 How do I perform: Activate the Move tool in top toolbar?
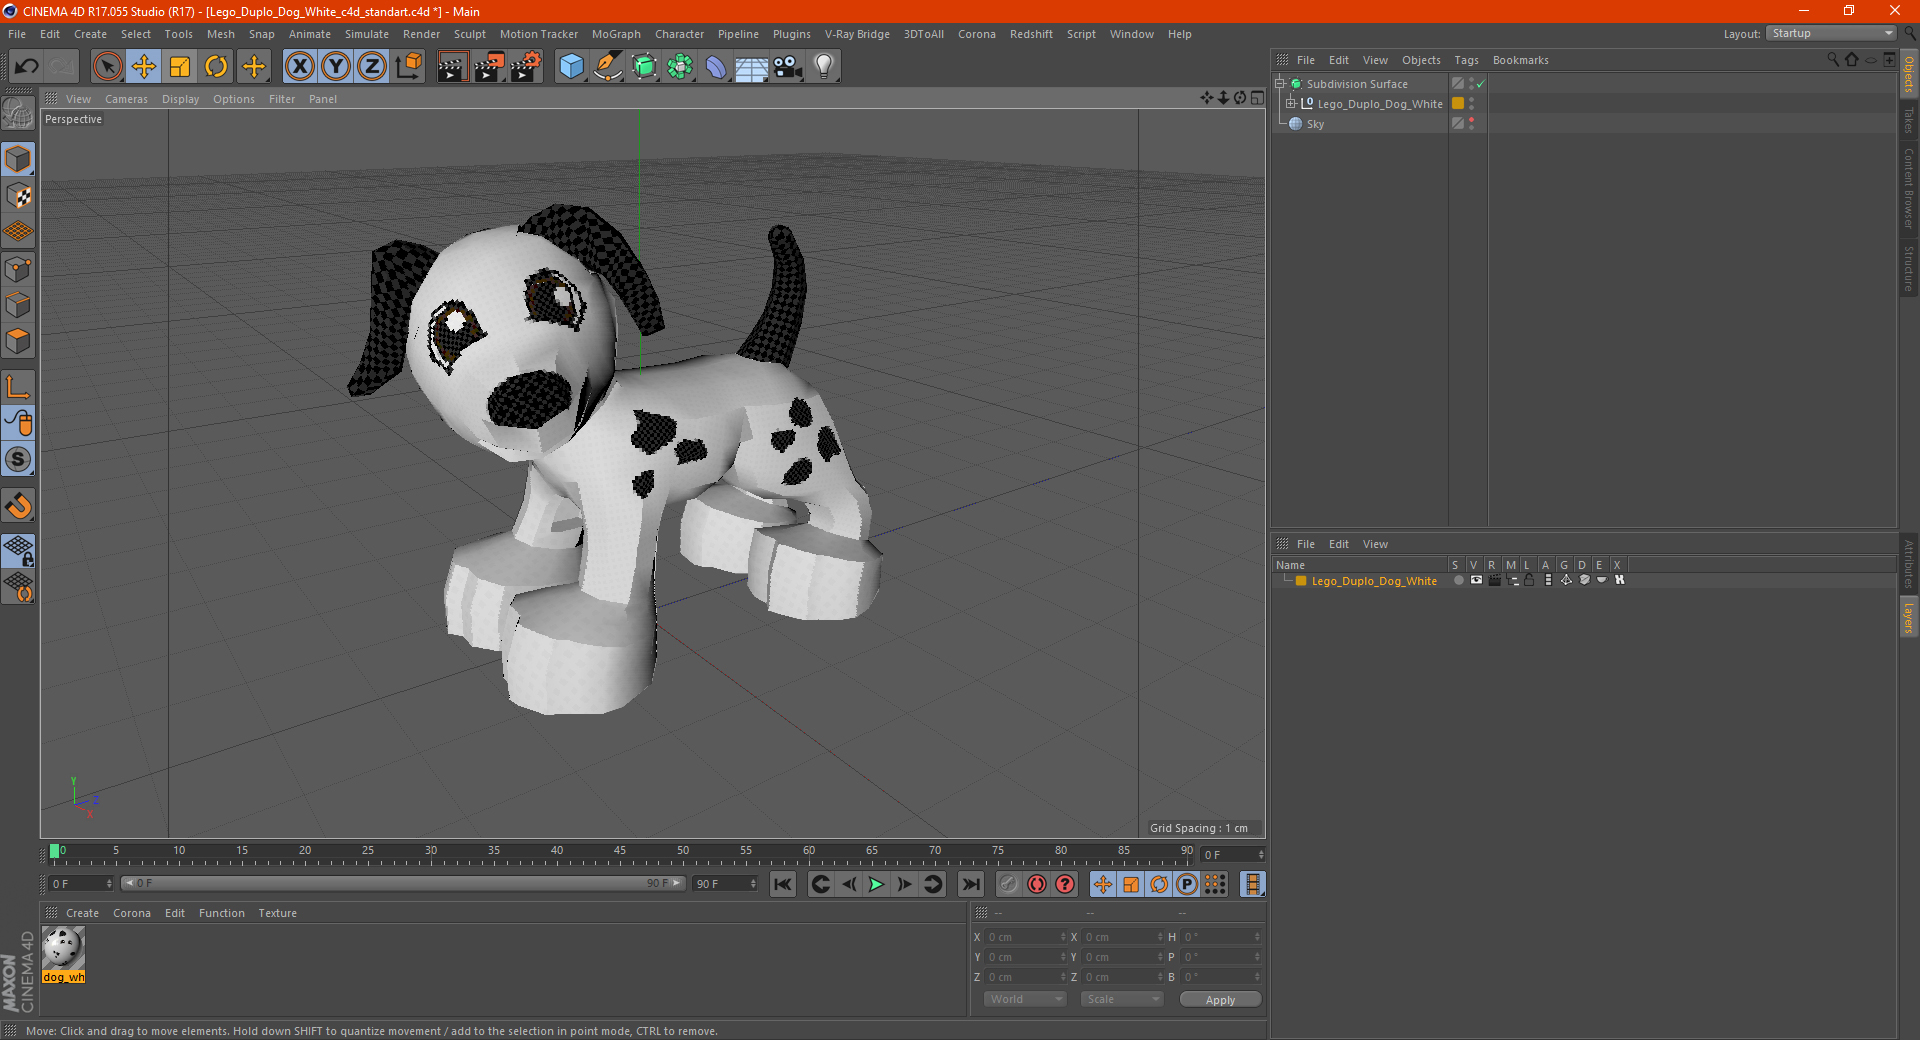pos(144,67)
